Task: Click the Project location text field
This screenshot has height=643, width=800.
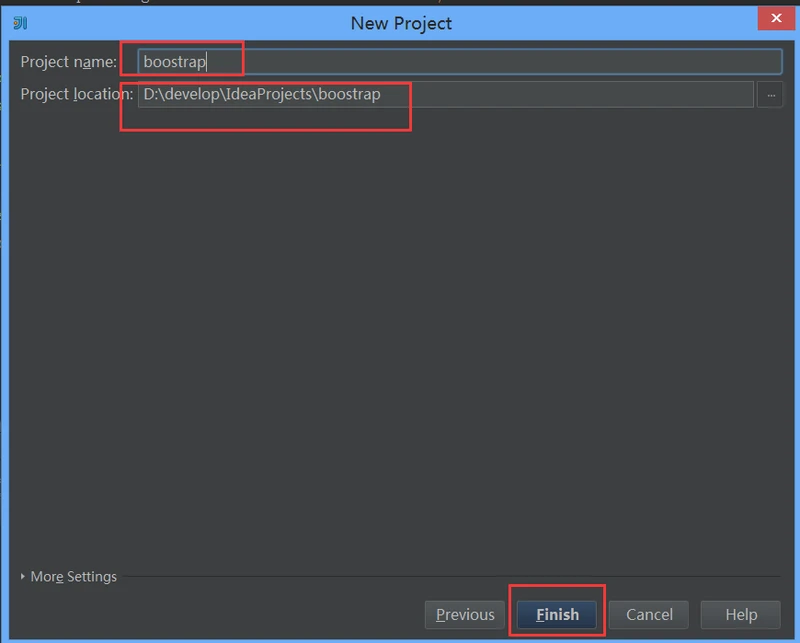Action: point(445,94)
